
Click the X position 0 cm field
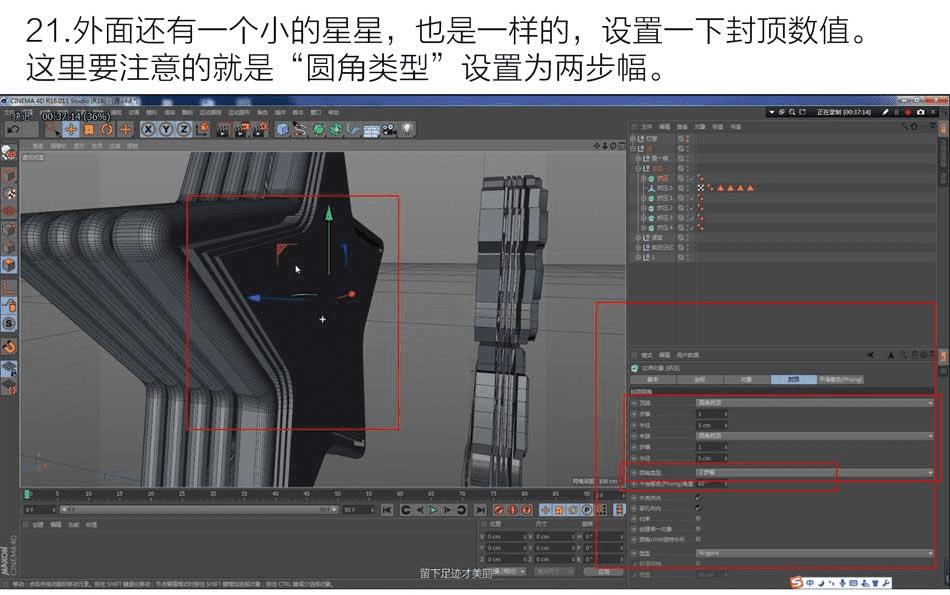505,537
